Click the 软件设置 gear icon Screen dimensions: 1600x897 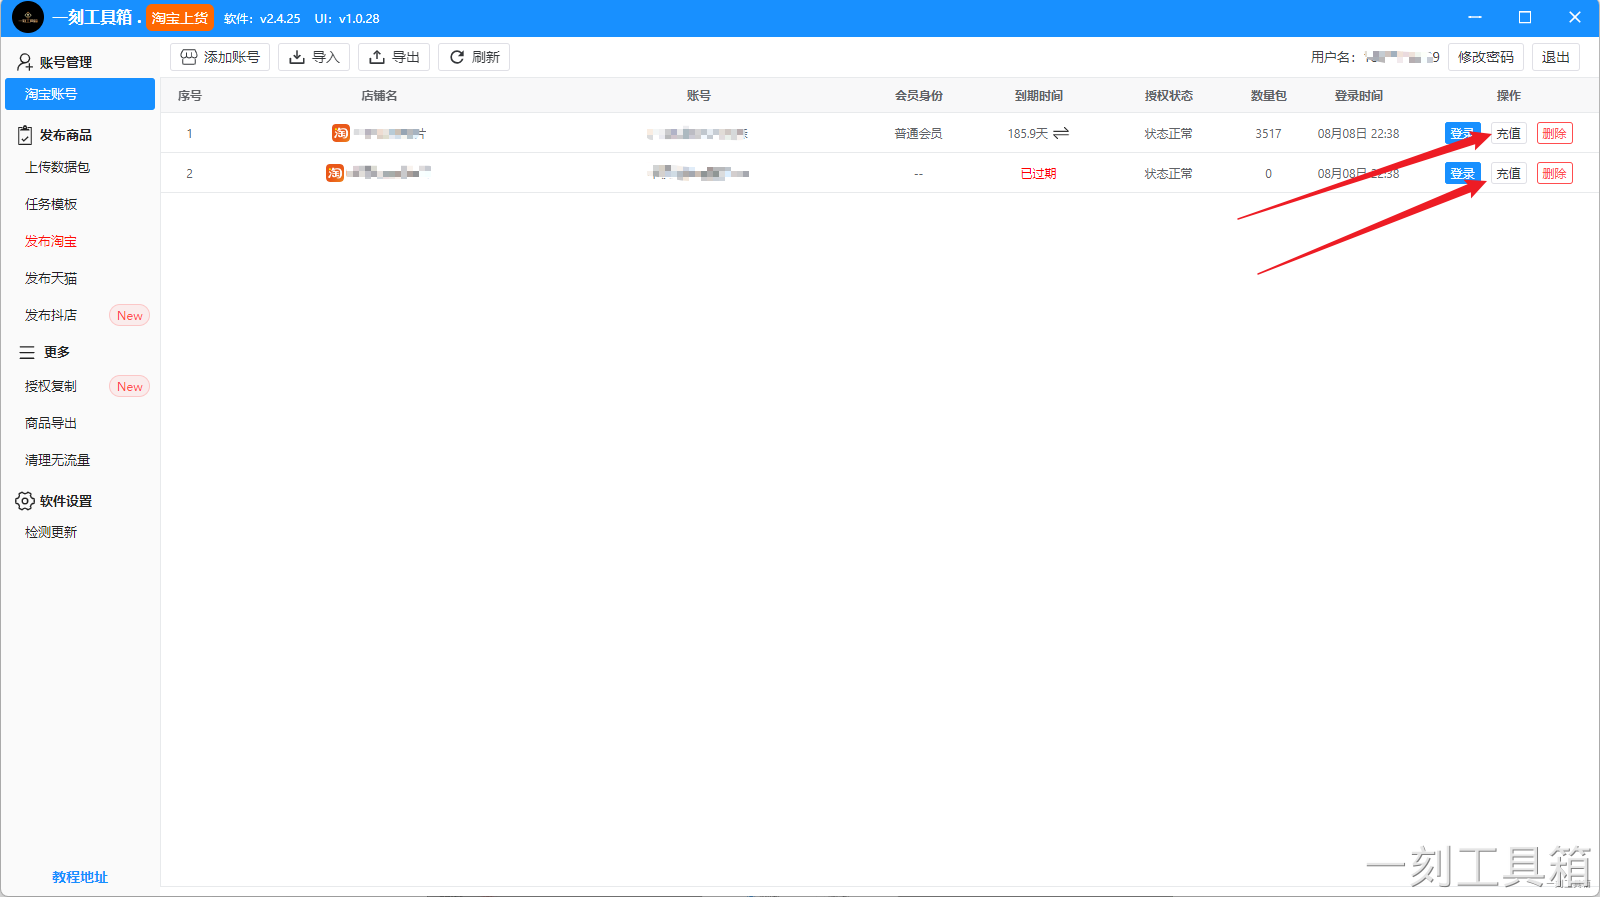tap(25, 501)
